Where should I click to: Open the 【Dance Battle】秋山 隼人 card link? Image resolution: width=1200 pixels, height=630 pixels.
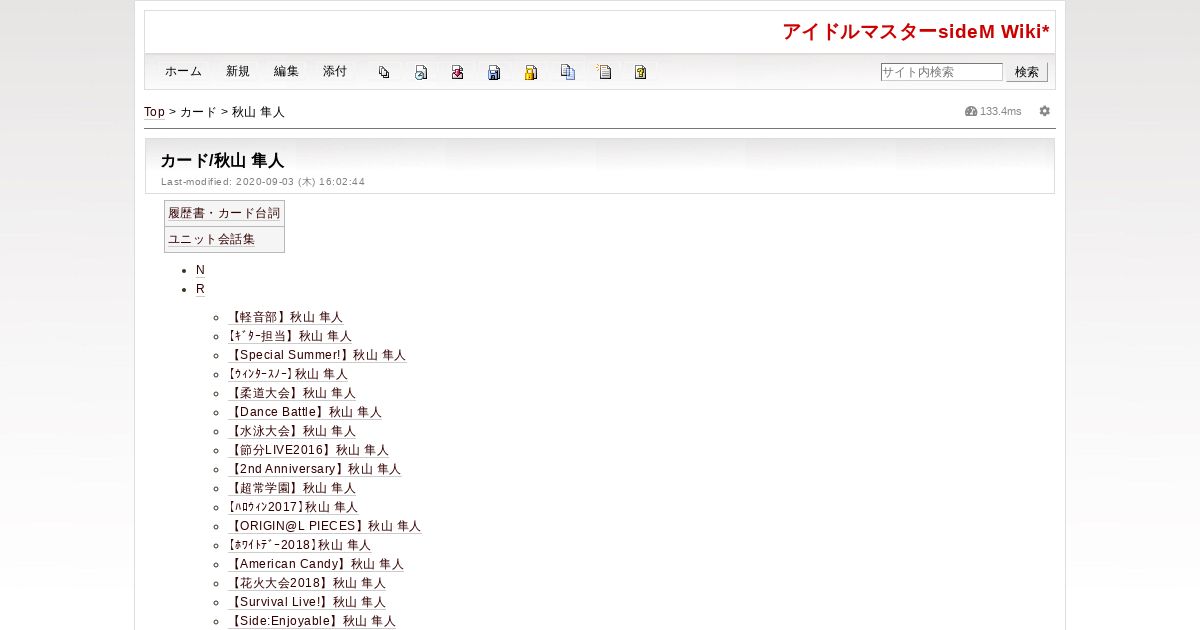tap(305, 412)
